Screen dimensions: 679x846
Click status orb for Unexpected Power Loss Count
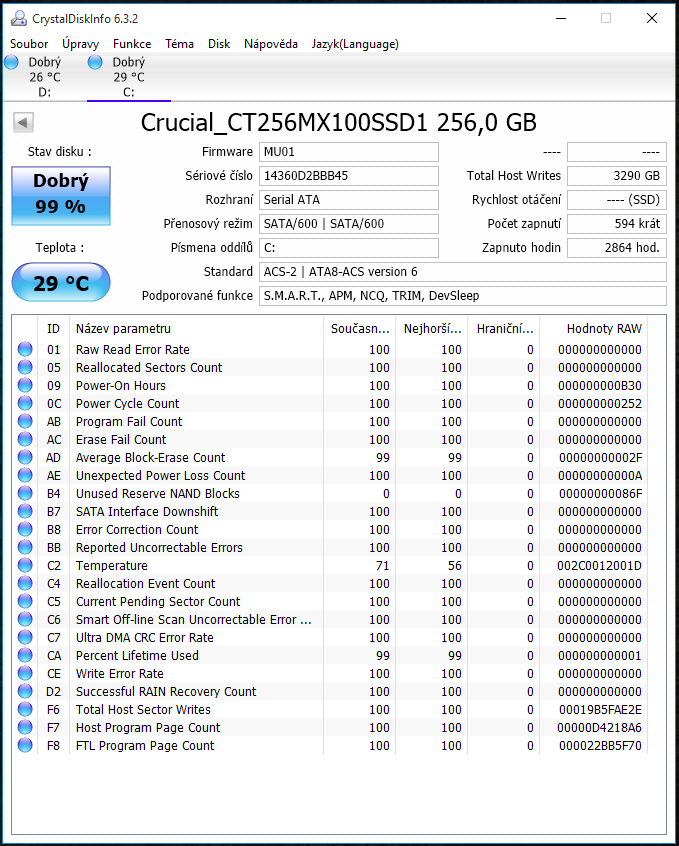pyautogui.click(x=25, y=475)
